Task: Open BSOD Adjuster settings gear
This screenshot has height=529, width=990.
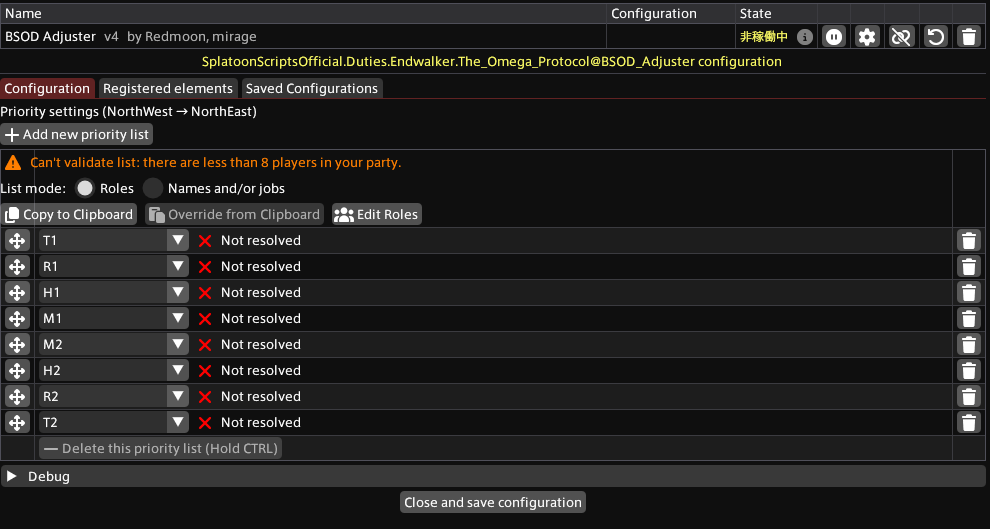Action: (867, 37)
